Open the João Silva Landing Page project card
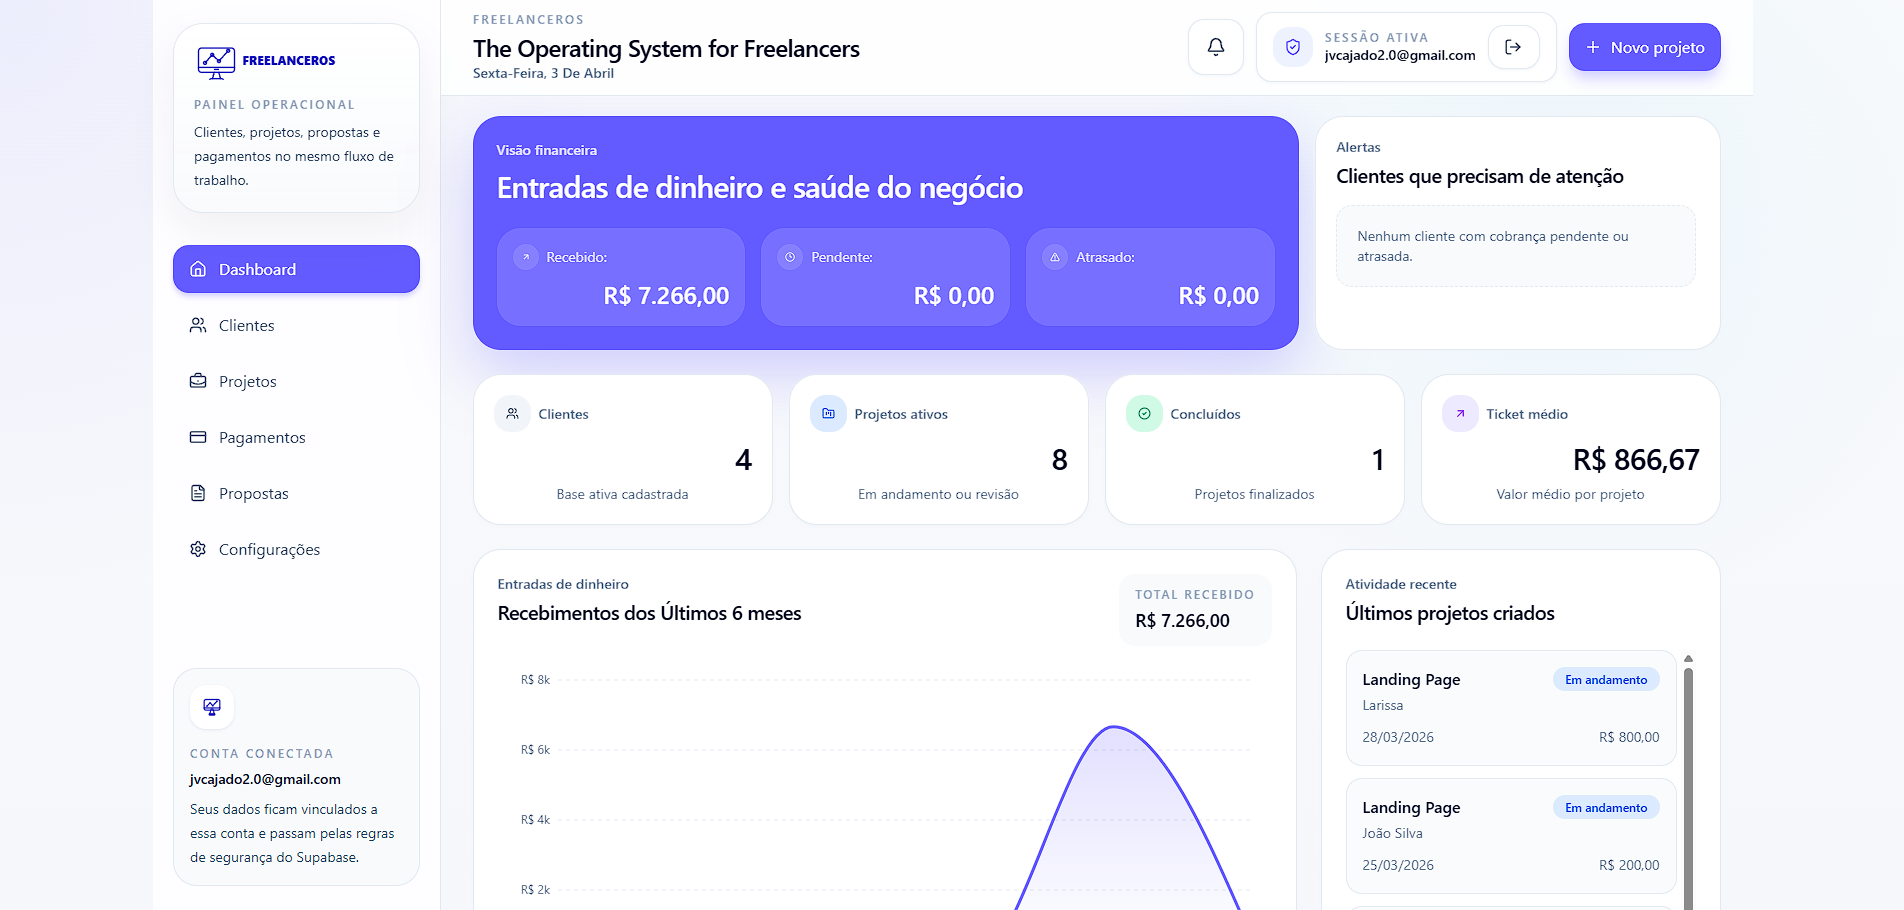Image resolution: width=1904 pixels, height=910 pixels. (x=1510, y=836)
